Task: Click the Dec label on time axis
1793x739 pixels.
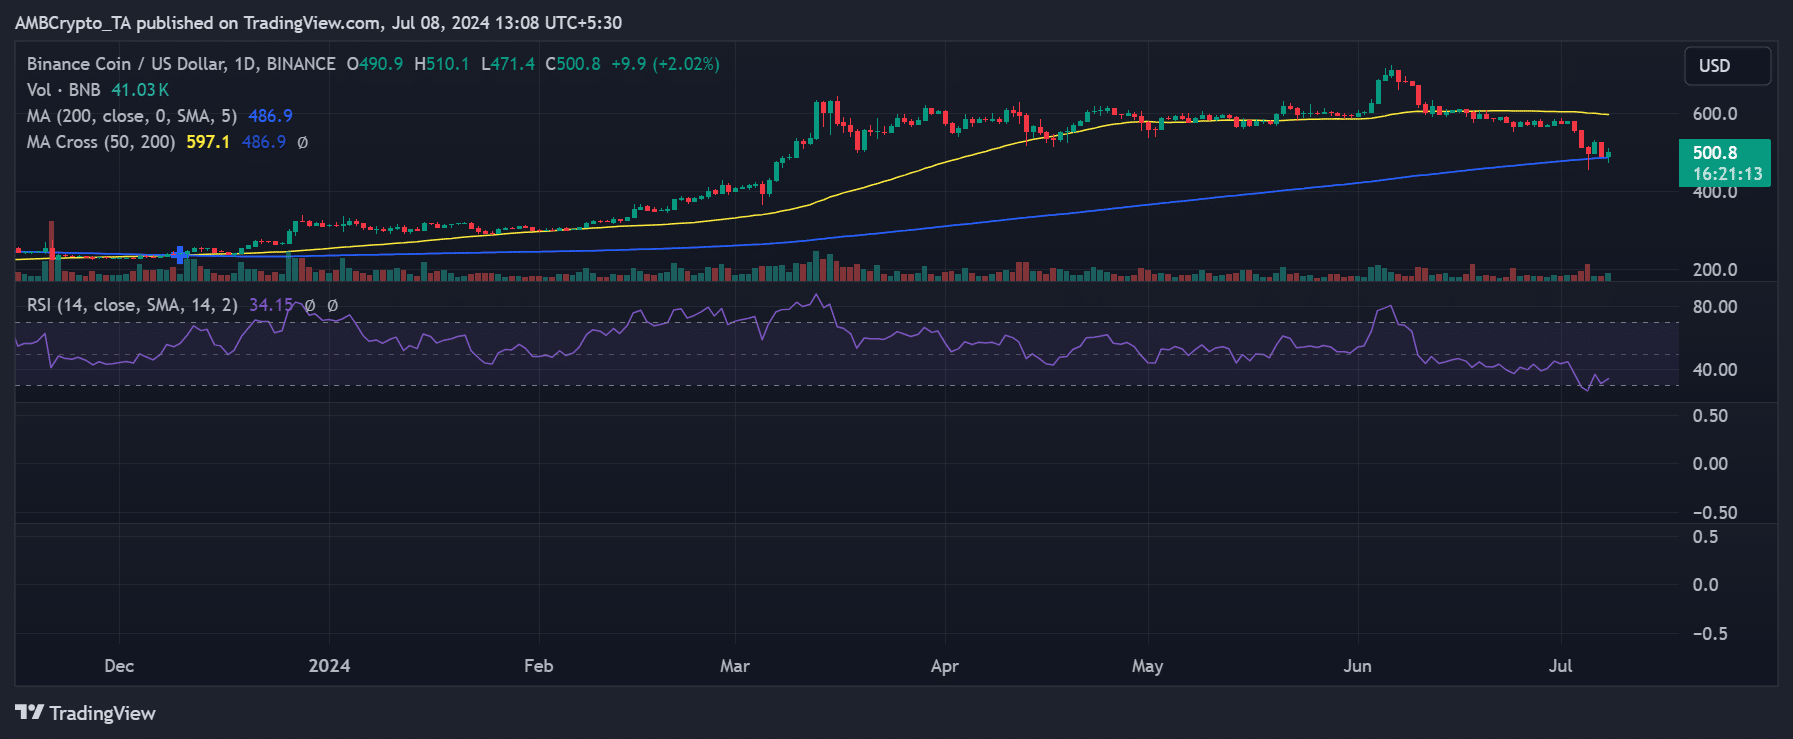Action: (119, 666)
